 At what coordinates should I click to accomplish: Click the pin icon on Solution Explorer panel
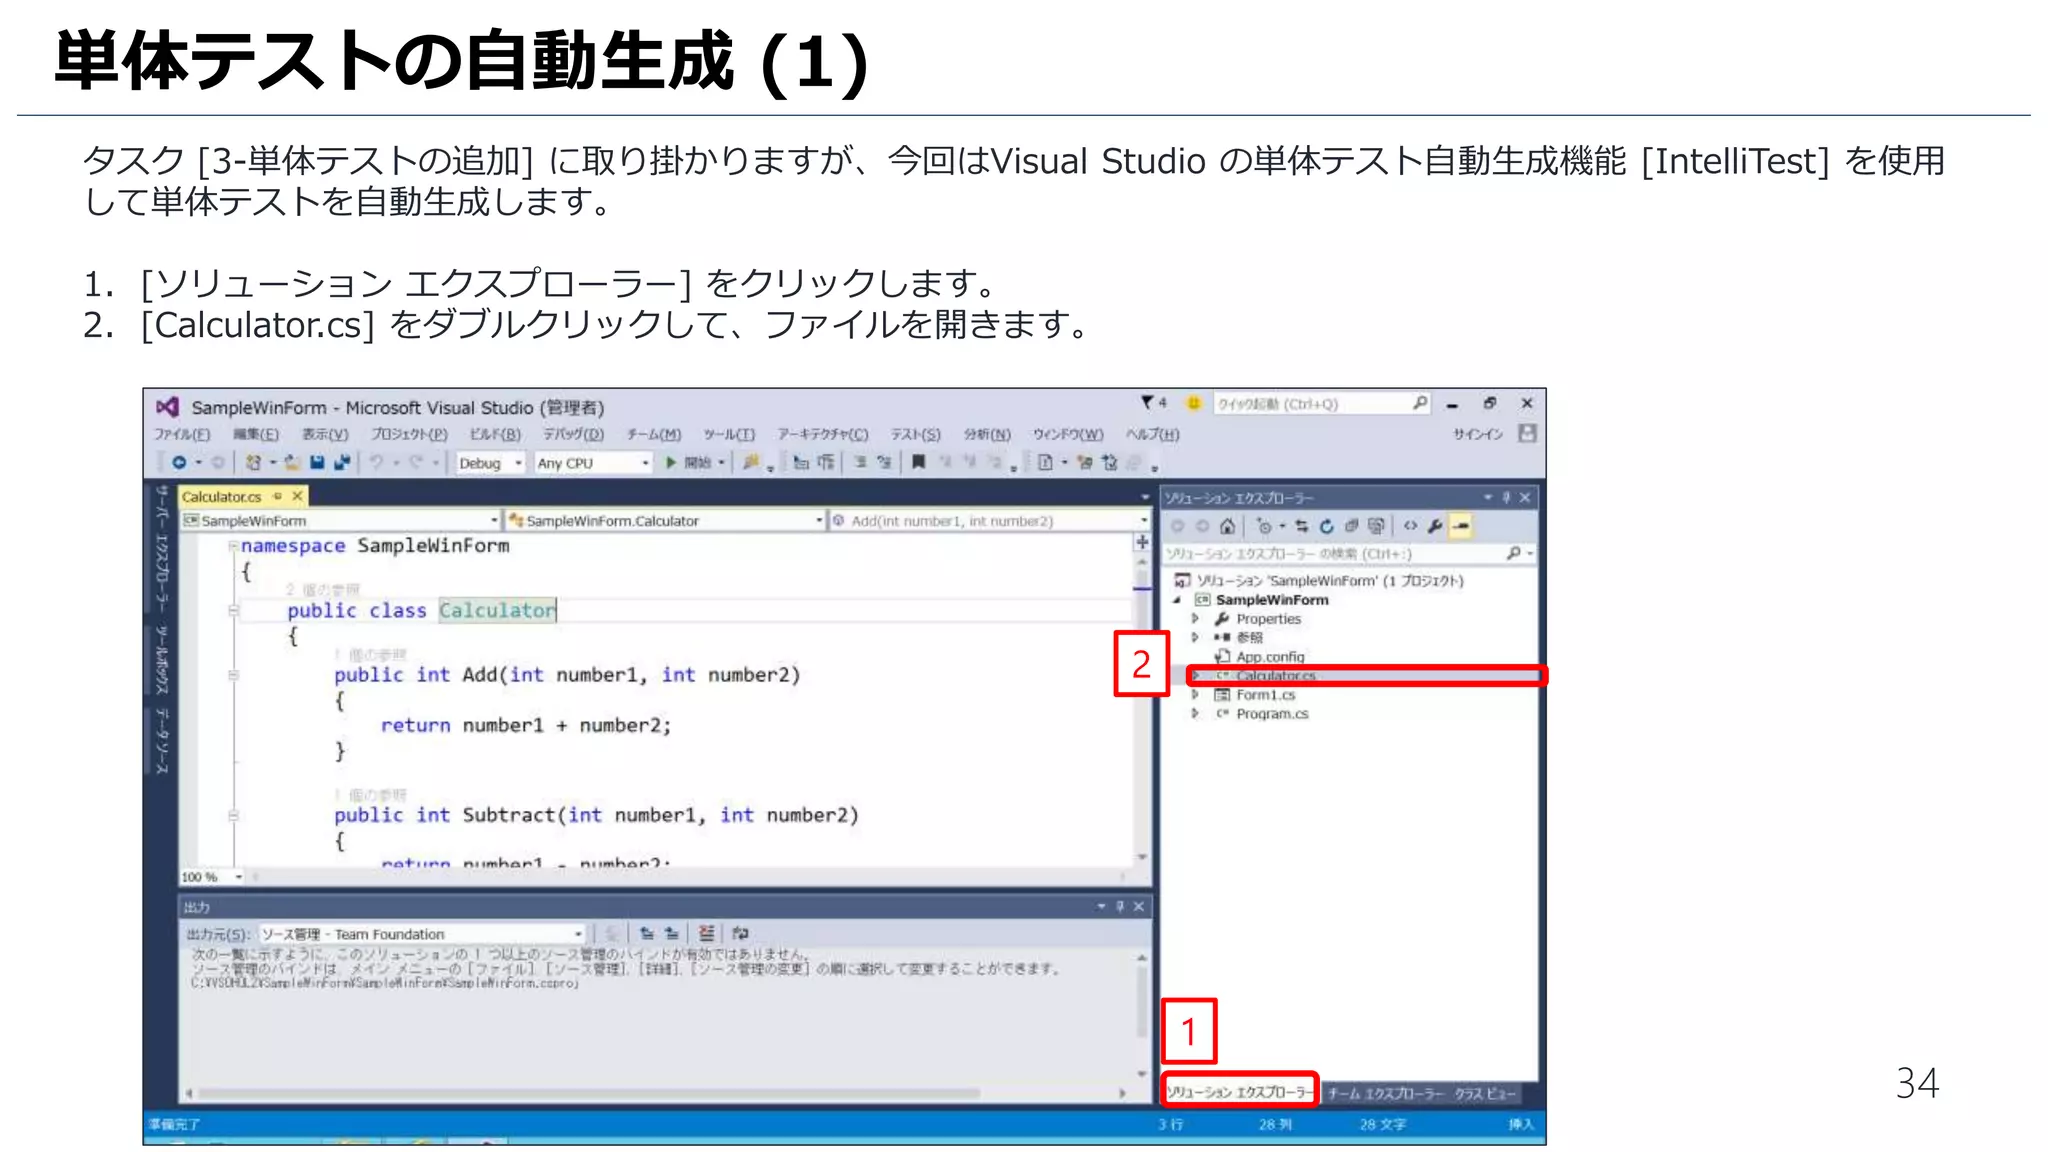tap(1506, 497)
